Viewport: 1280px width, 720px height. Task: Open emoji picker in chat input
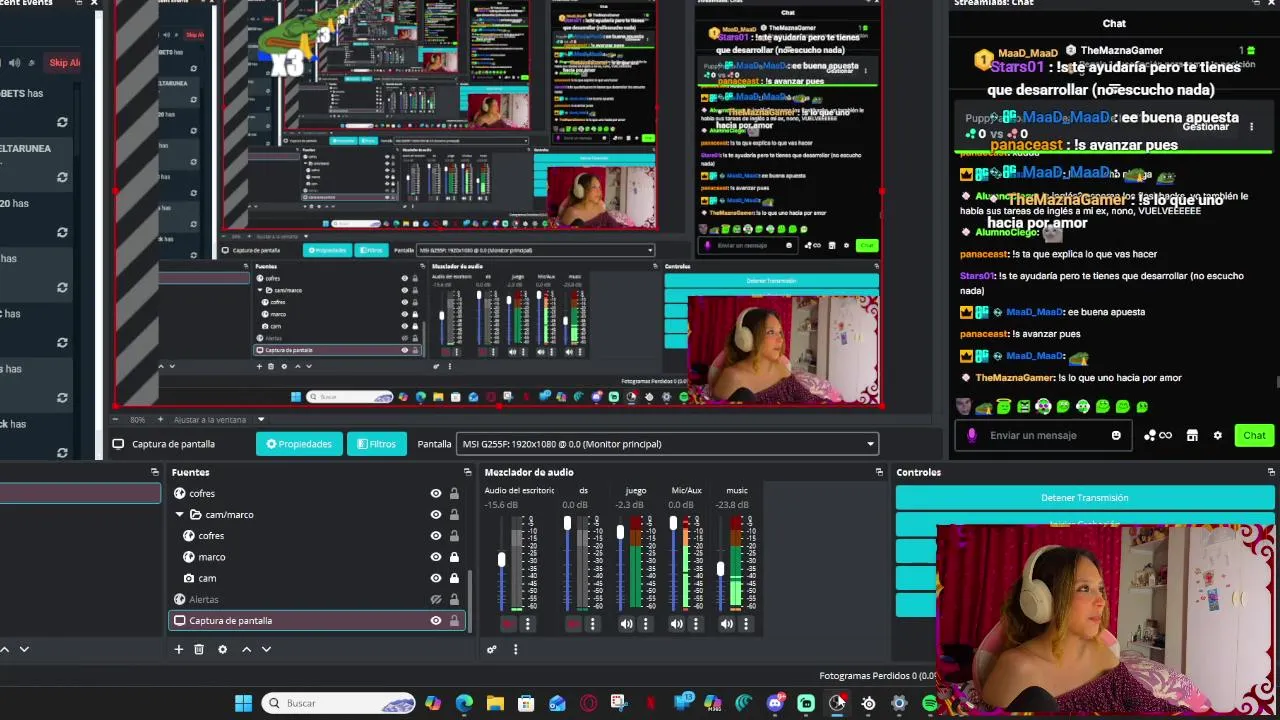click(x=1116, y=435)
